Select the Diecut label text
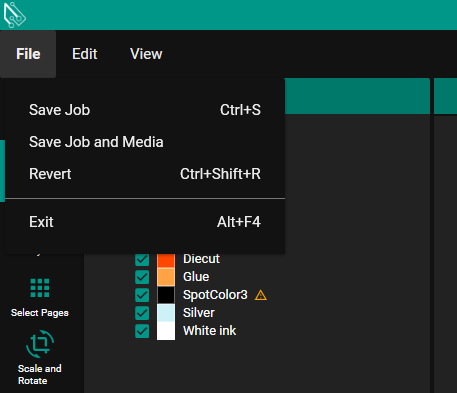The width and height of the screenshot is (457, 393). (x=201, y=259)
